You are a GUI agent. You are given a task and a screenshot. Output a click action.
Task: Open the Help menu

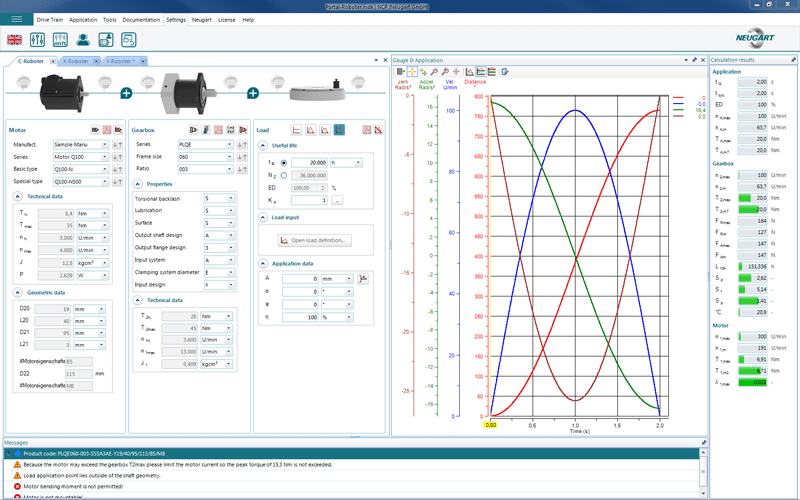(x=248, y=20)
